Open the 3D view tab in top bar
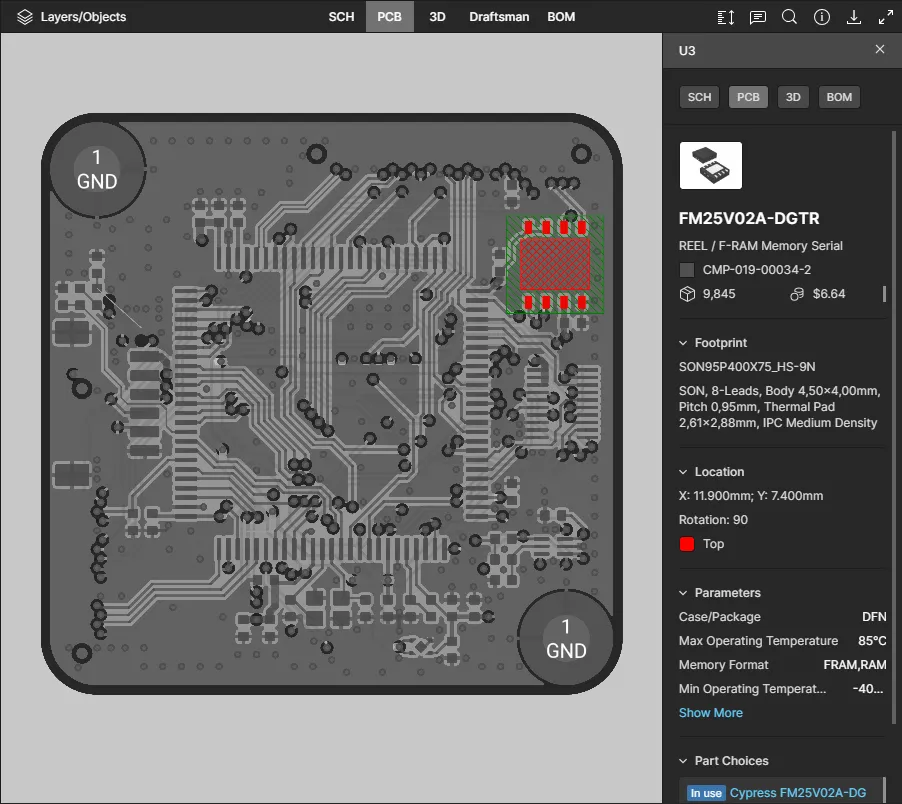This screenshot has height=804, width=902. [x=437, y=17]
